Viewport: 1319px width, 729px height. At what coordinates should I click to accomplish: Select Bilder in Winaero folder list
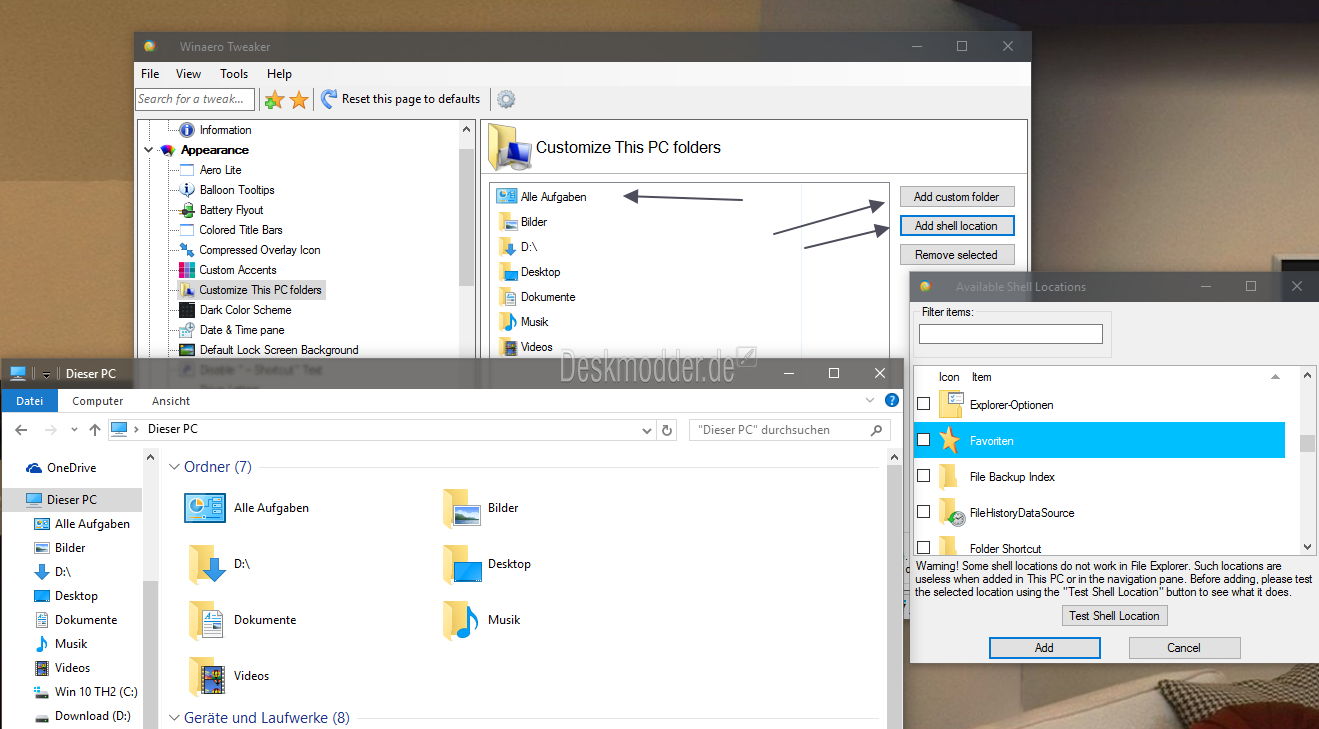coord(534,222)
